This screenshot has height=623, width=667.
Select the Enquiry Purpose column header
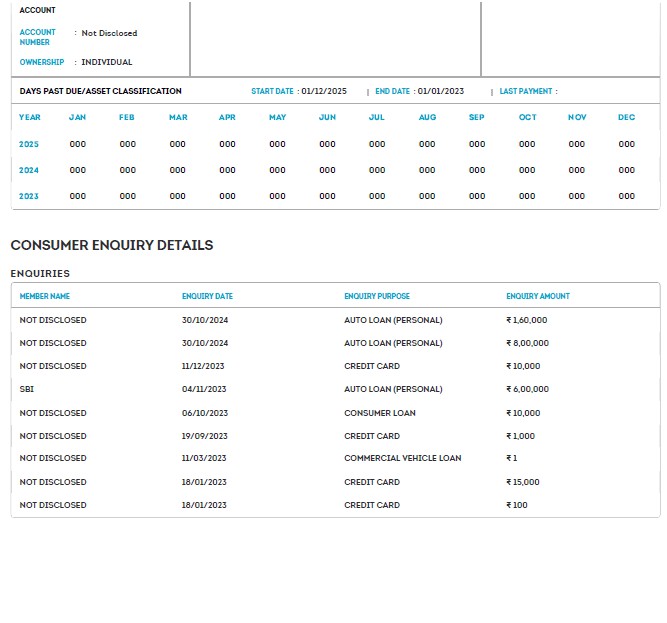tap(377, 296)
